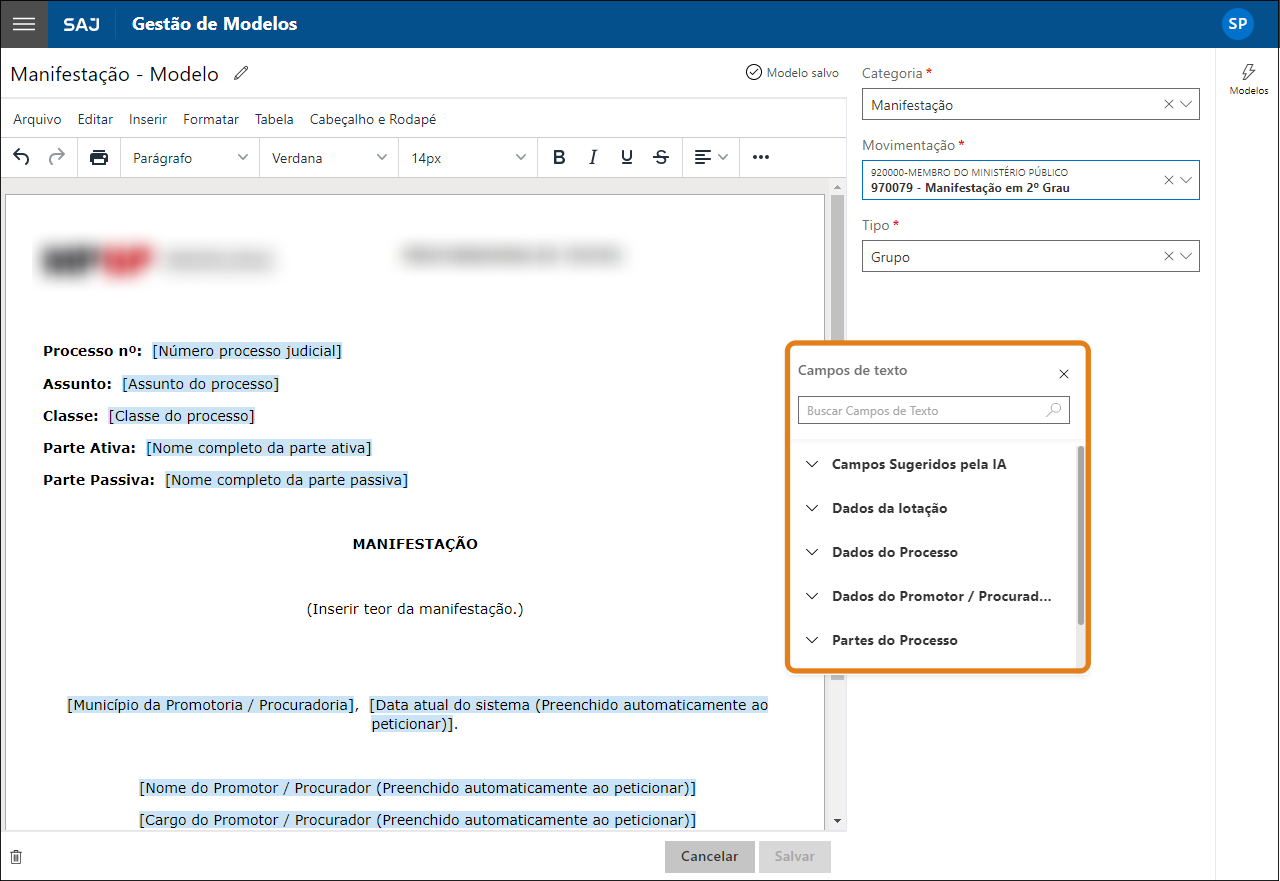Click the pencil icon to rename model
This screenshot has width=1280, height=881.
(241, 73)
